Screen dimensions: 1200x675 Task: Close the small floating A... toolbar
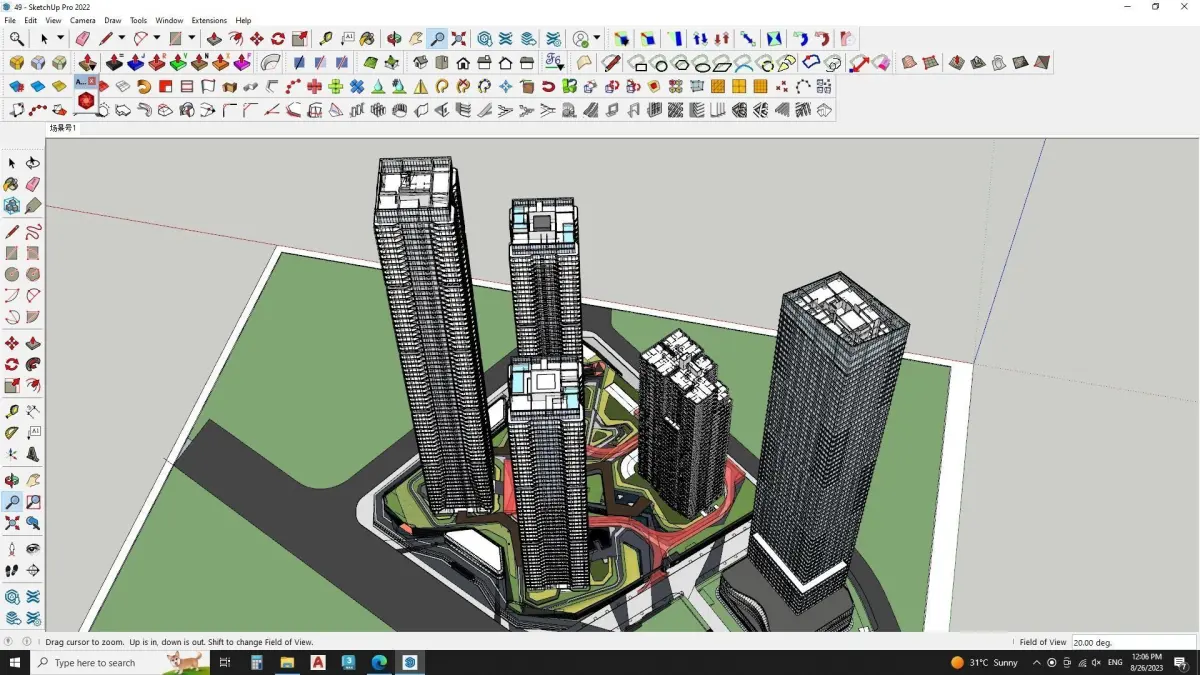coord(92,81)
